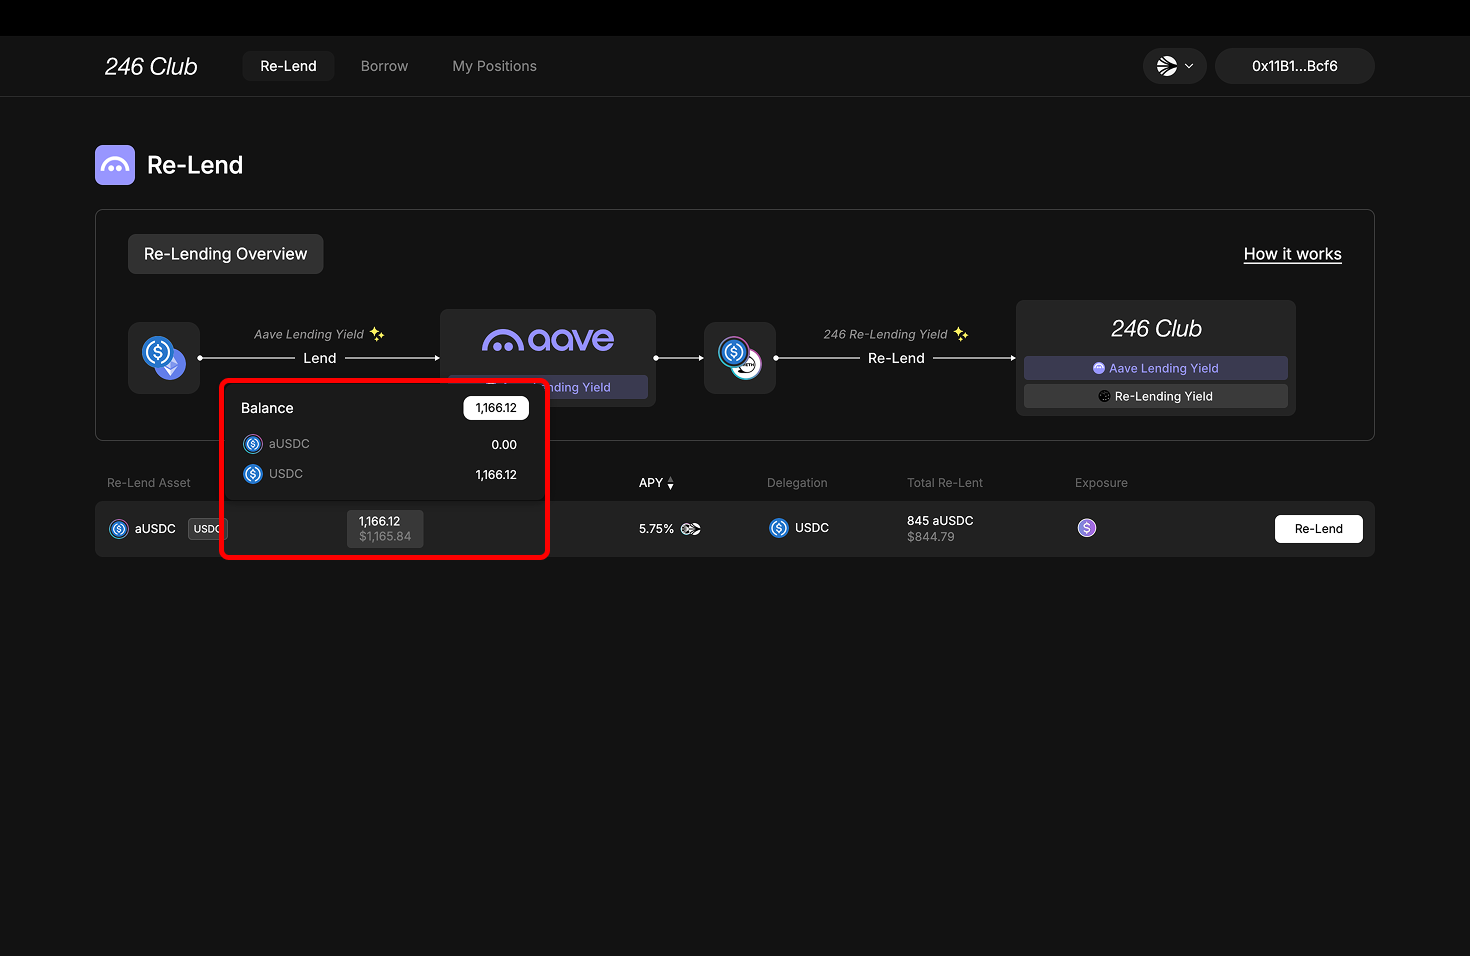Open the Borrow tab
Viewport: 1470px width, 956px height.
coord(384,66)
